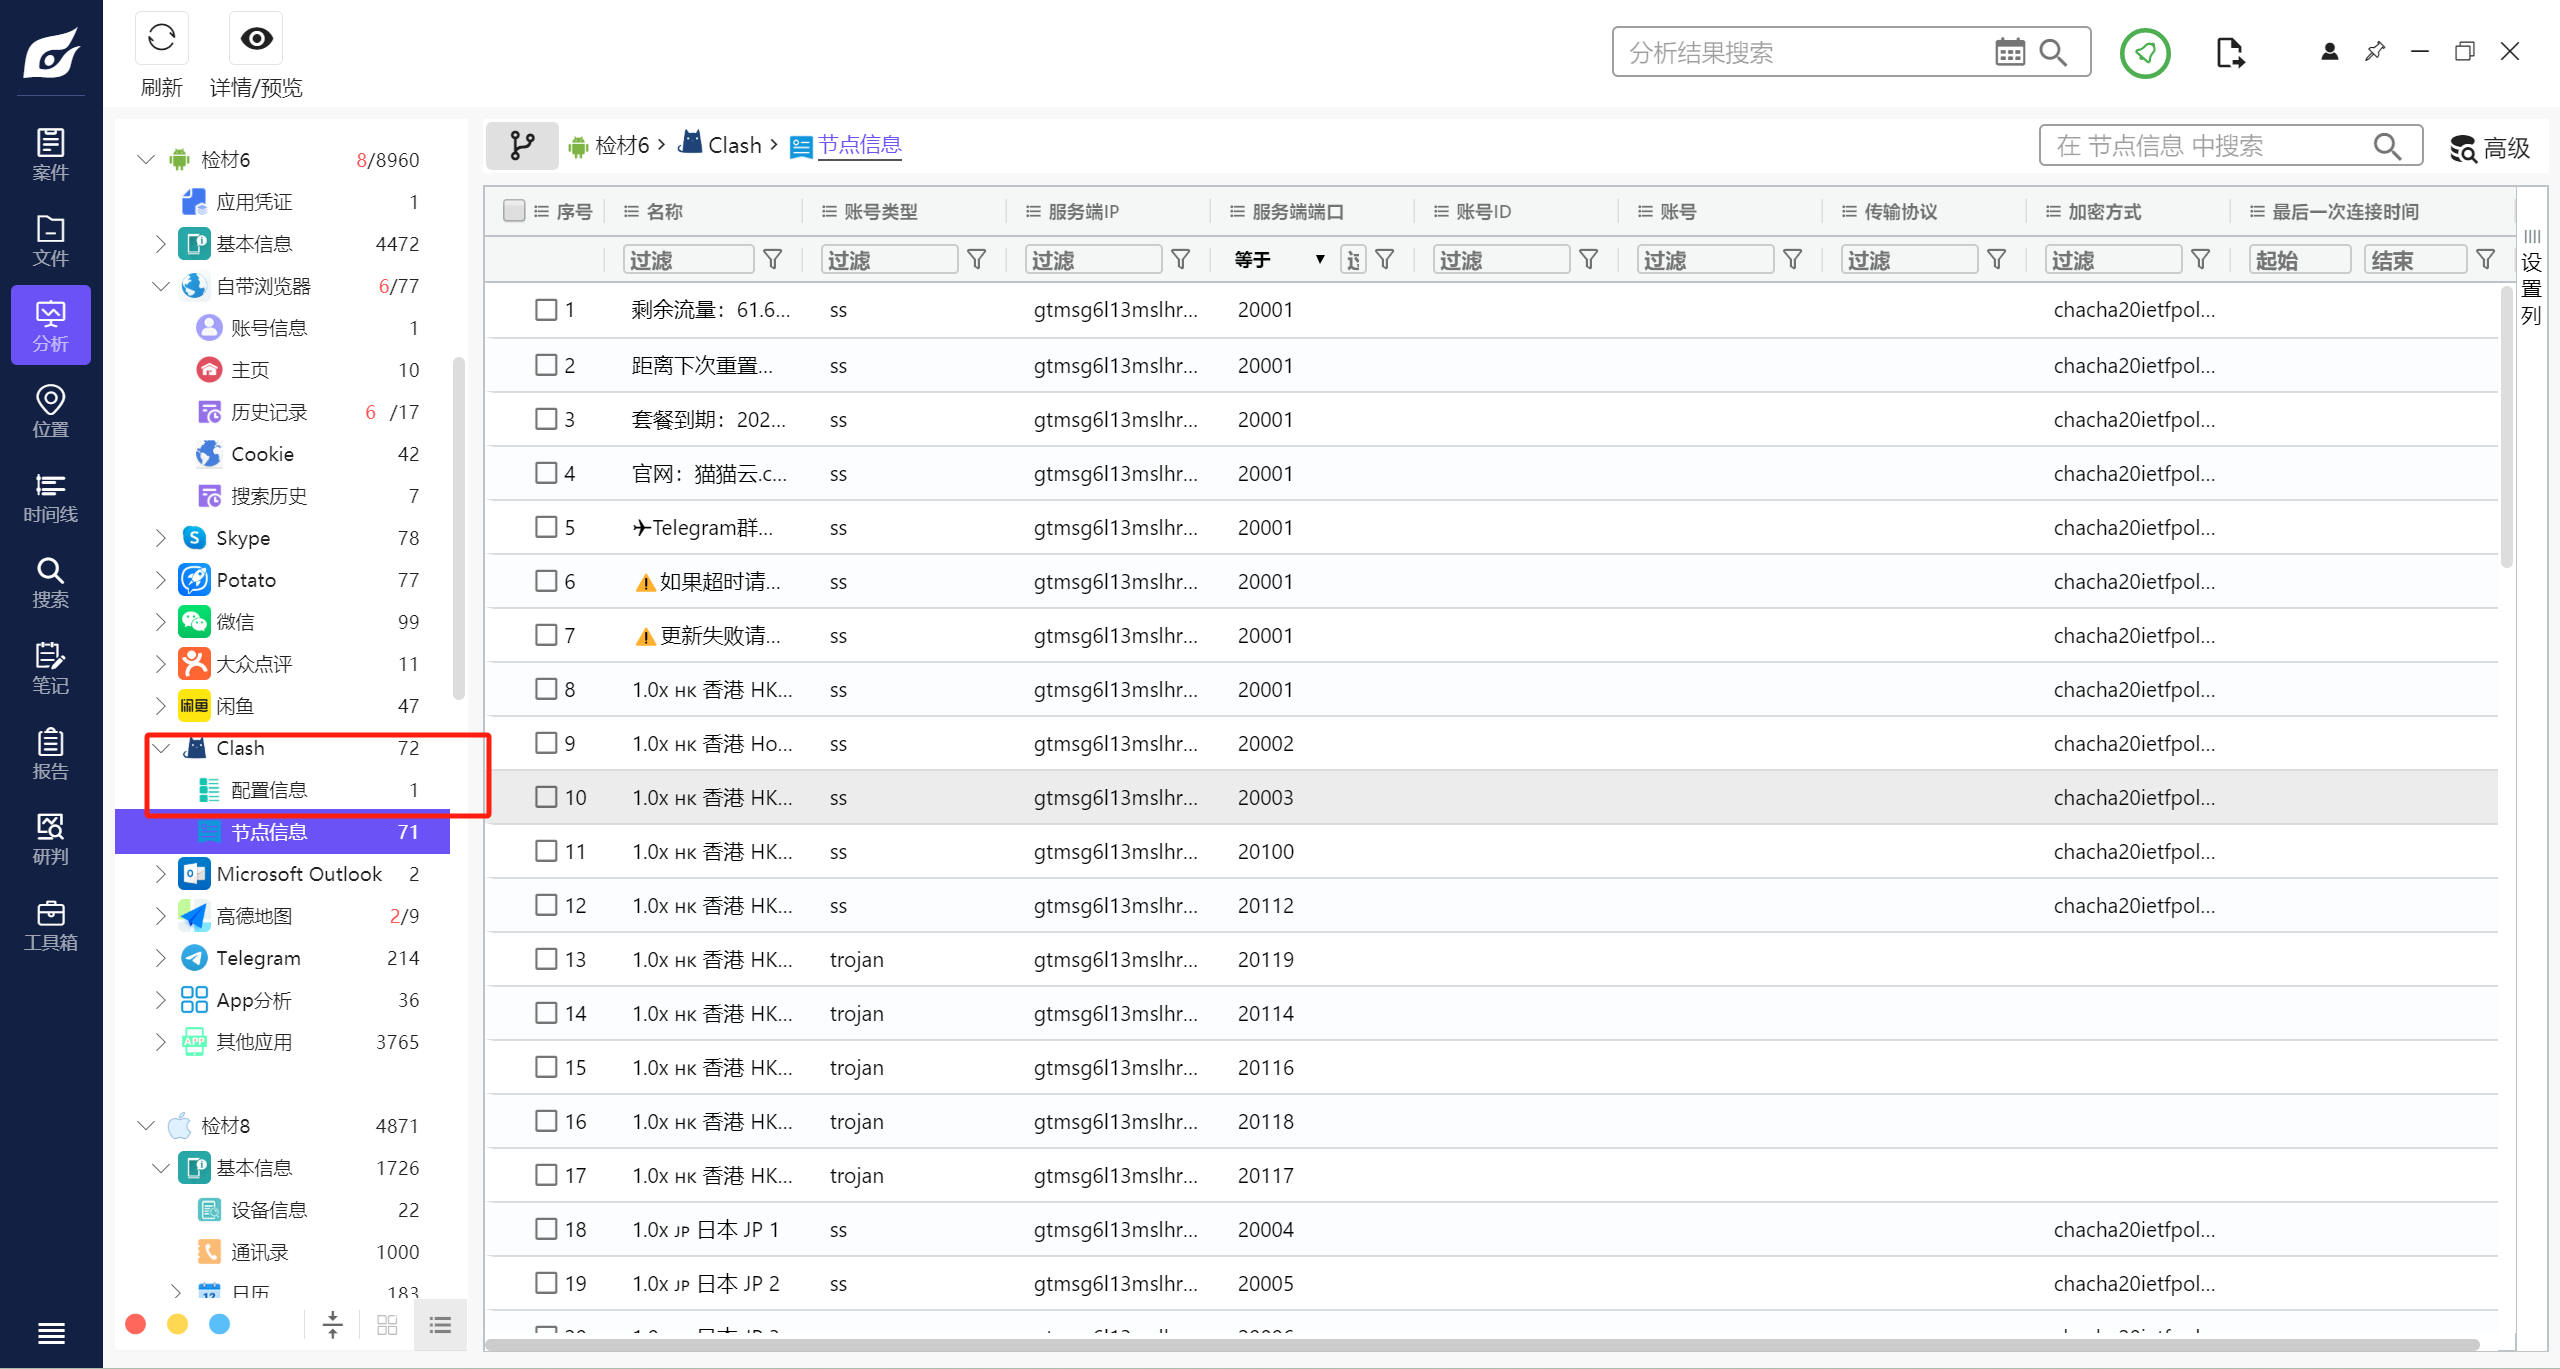Click the branch tree icon beside breadcrumb
2560x1369 pixels.
pyautogui.click(x=522, y=146)
